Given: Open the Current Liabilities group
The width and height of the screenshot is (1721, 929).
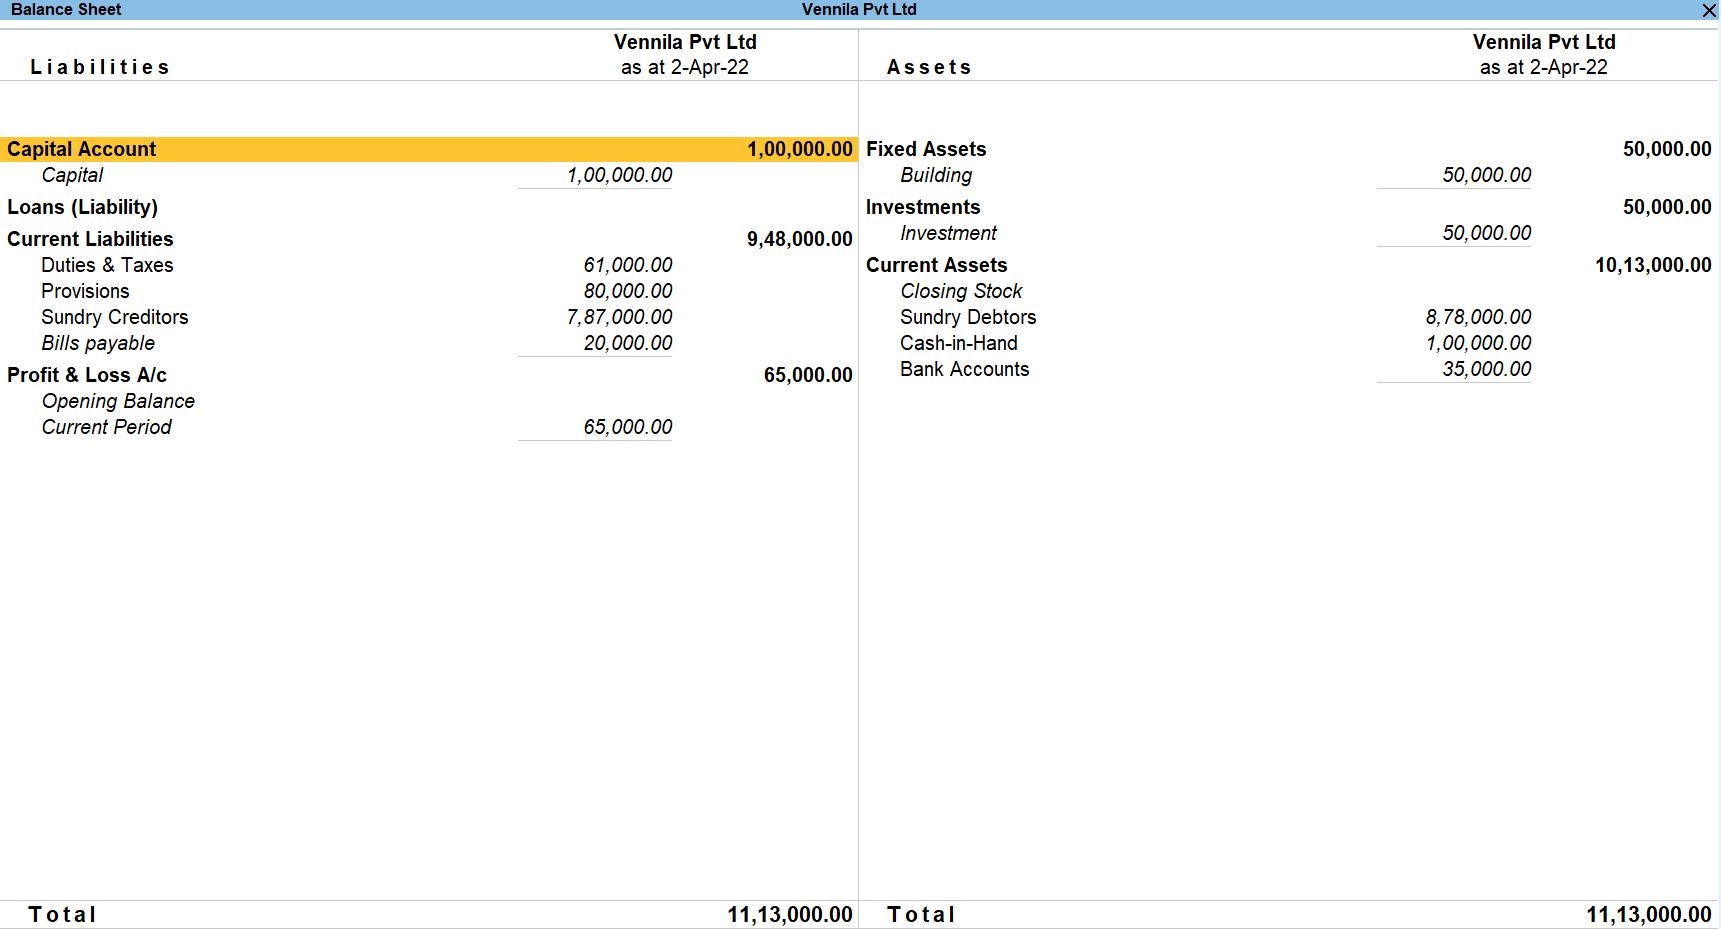Looking at the screenshot, I should 90,239.
